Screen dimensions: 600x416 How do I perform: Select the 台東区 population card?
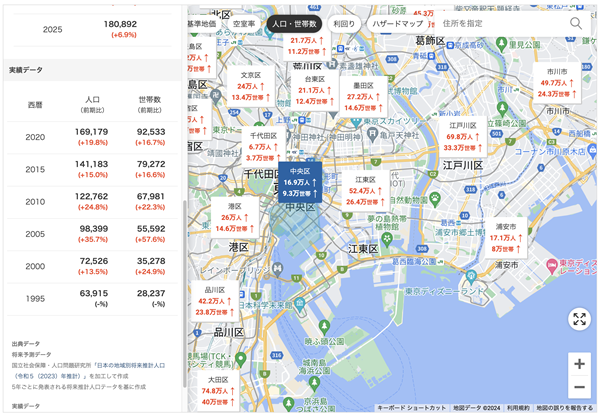[315, 90]
